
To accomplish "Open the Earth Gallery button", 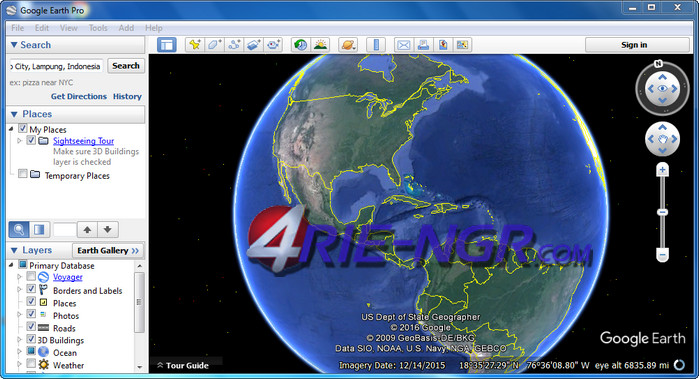I will tap(108, 251).
